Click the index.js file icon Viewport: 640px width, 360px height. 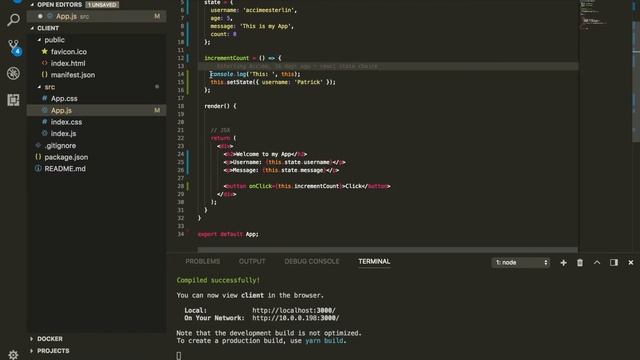point(44,133)
